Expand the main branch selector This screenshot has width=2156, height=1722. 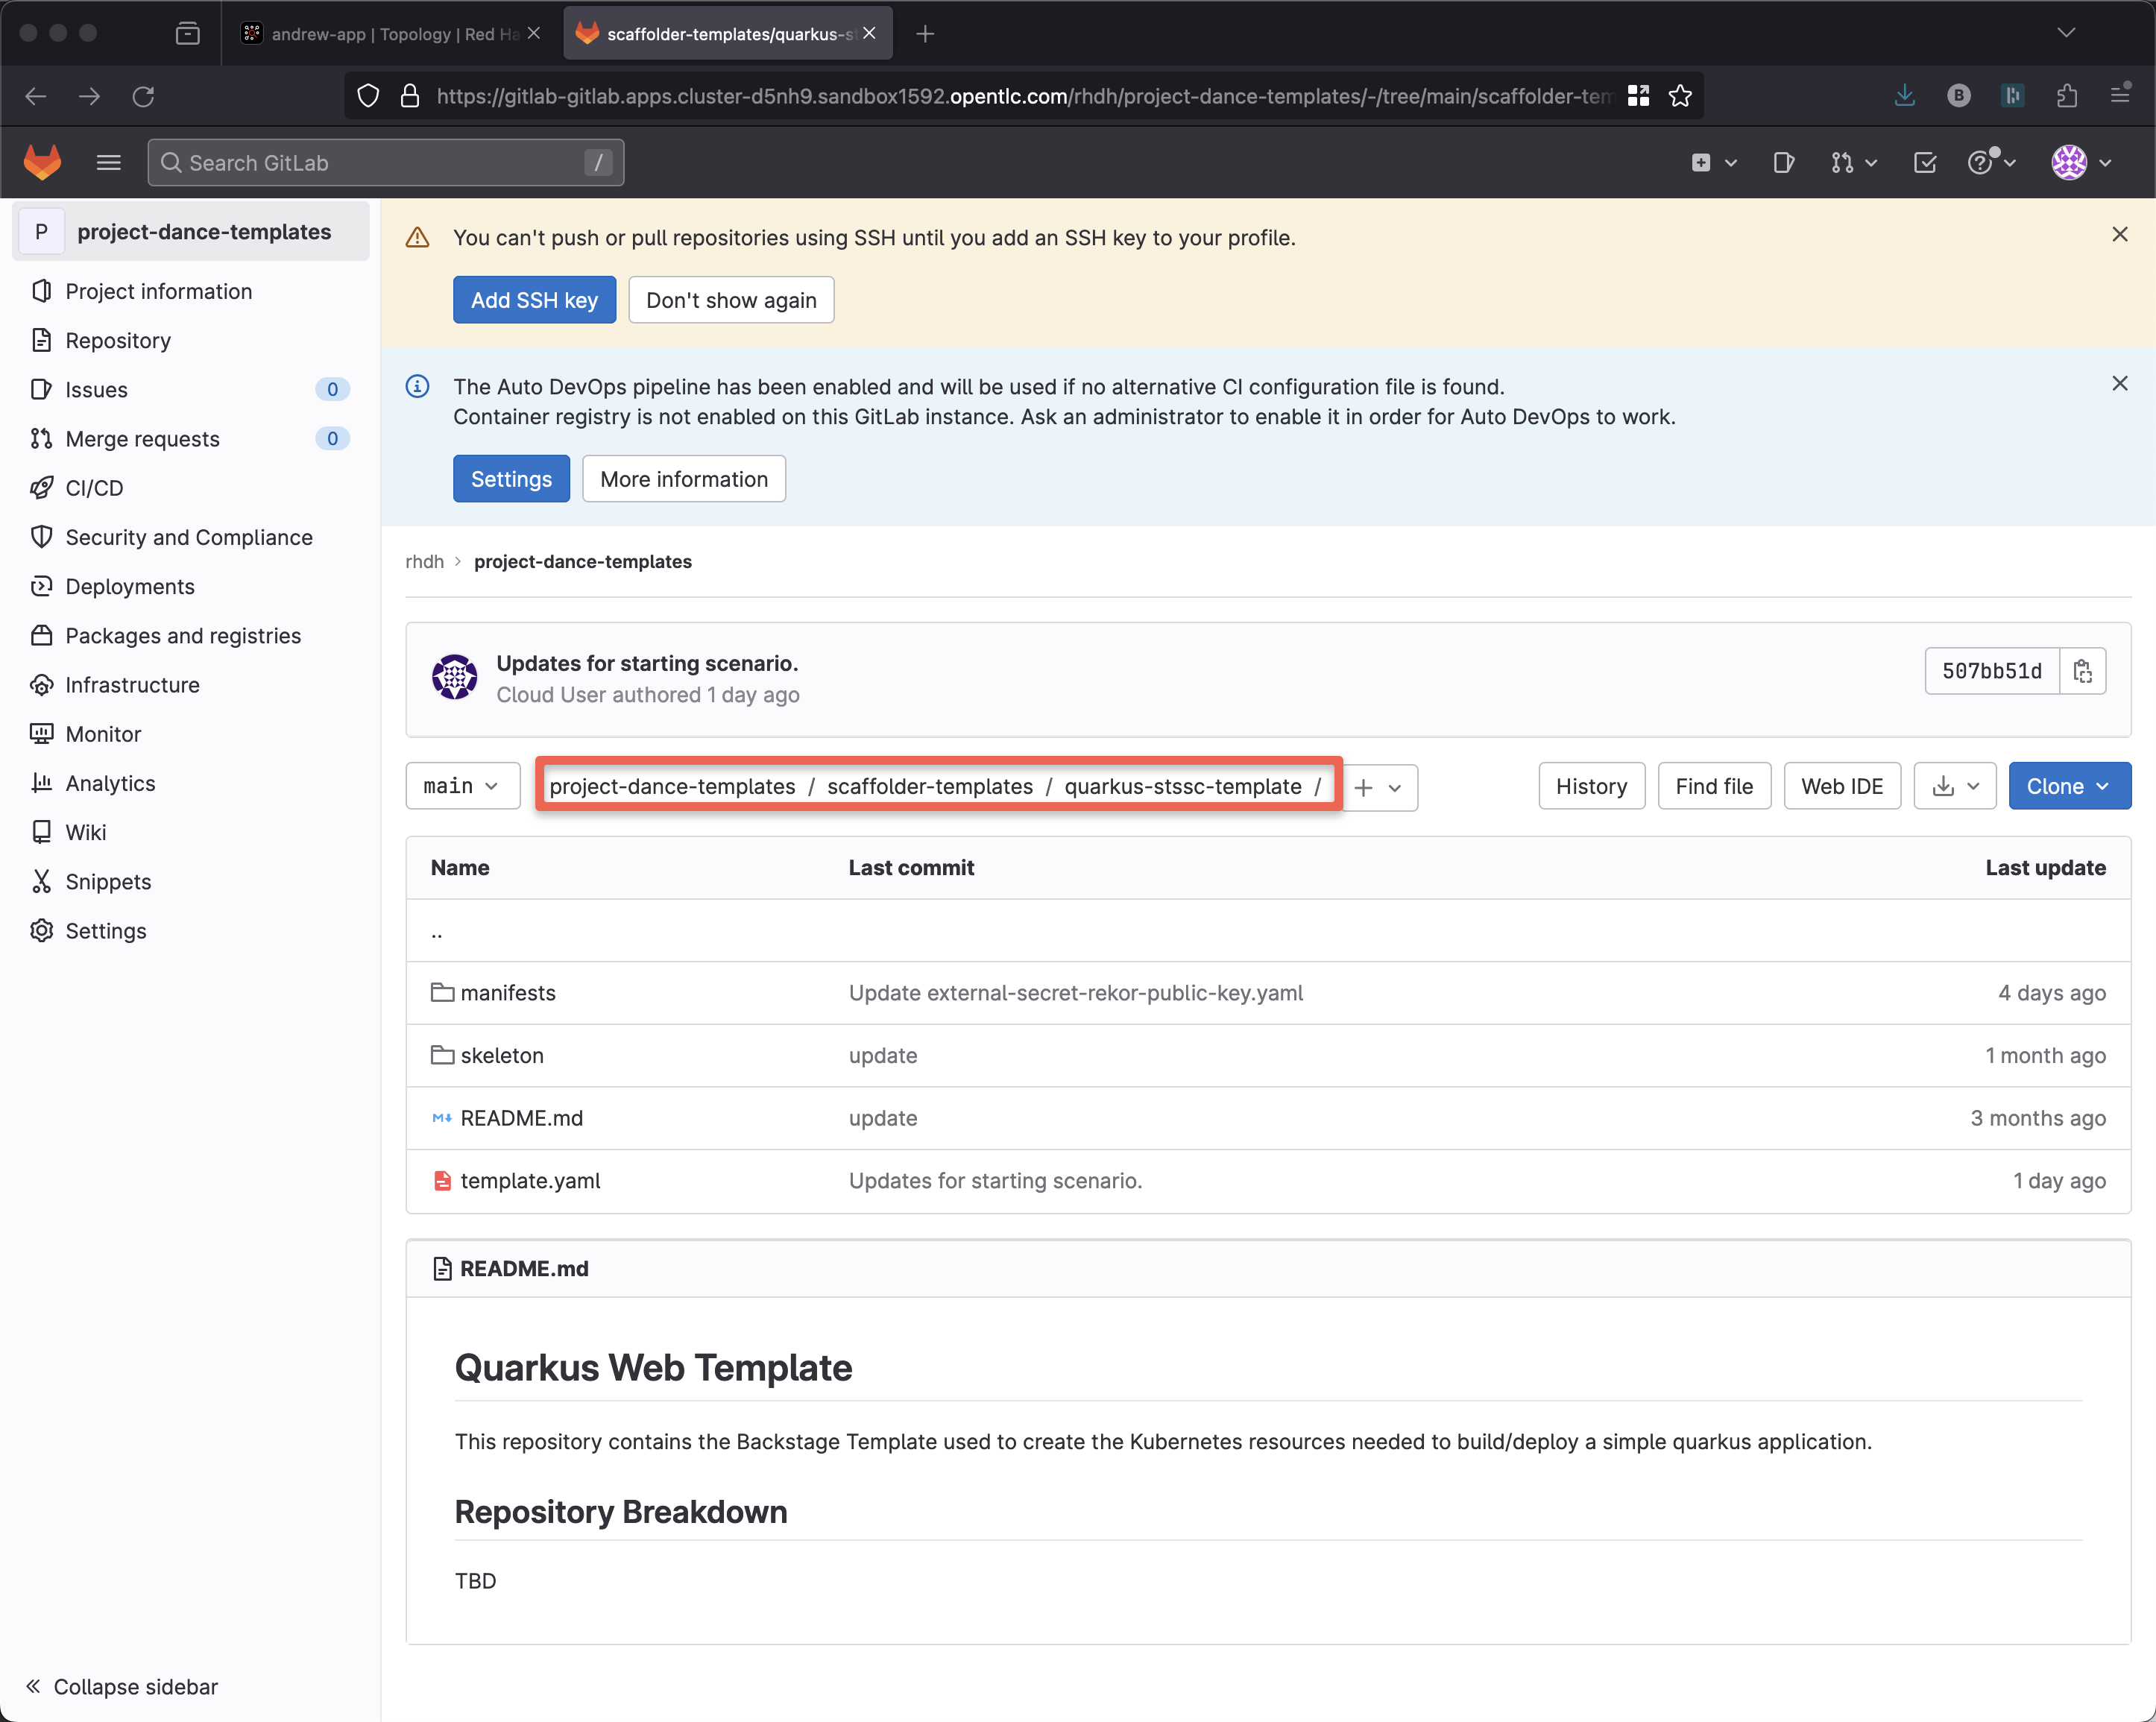(x=462, y=786)
